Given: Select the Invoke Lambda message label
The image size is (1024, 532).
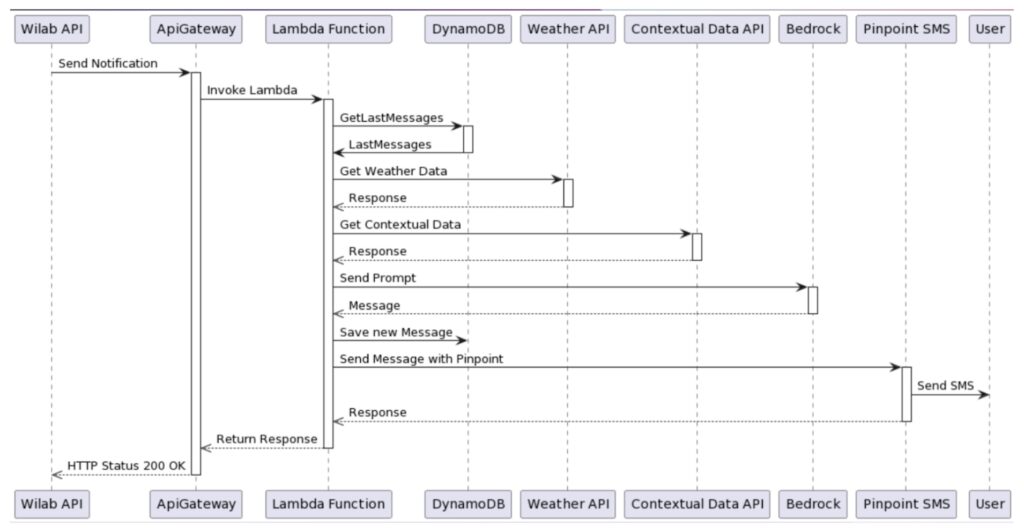Looking at the screenshot, I should pos(252,90).
